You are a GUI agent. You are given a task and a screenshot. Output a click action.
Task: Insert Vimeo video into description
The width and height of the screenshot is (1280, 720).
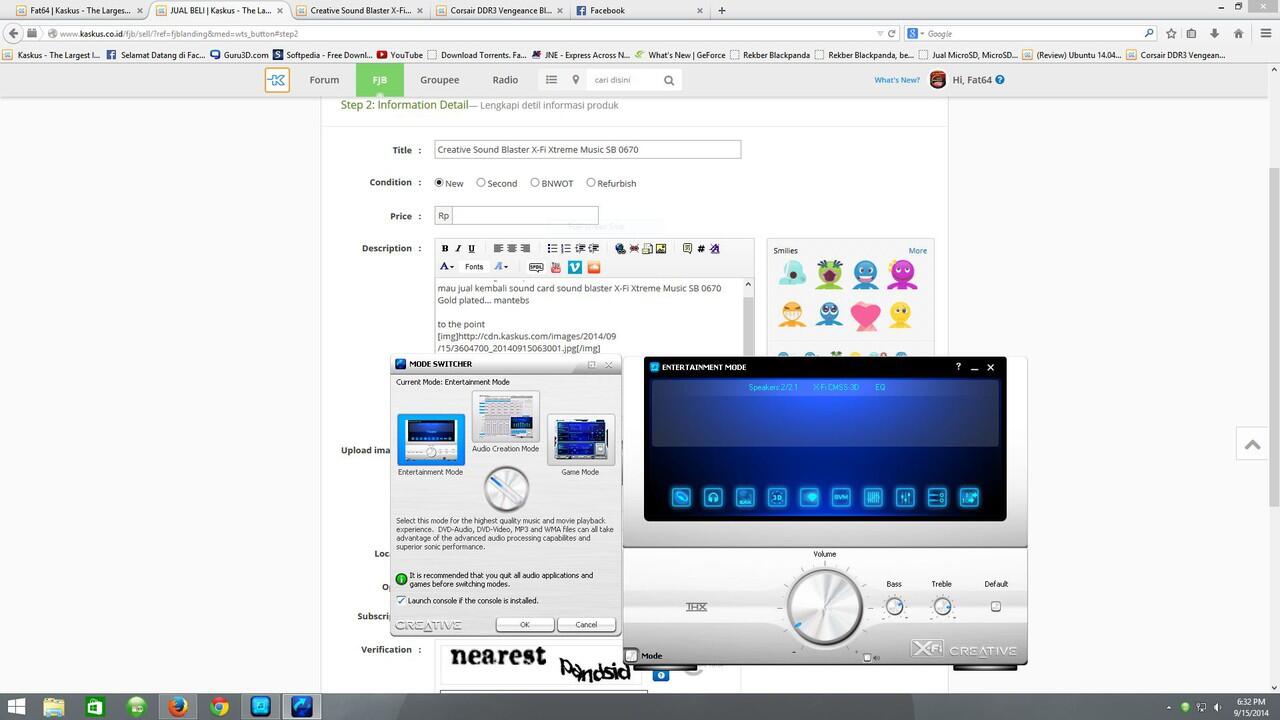point(575,267)
